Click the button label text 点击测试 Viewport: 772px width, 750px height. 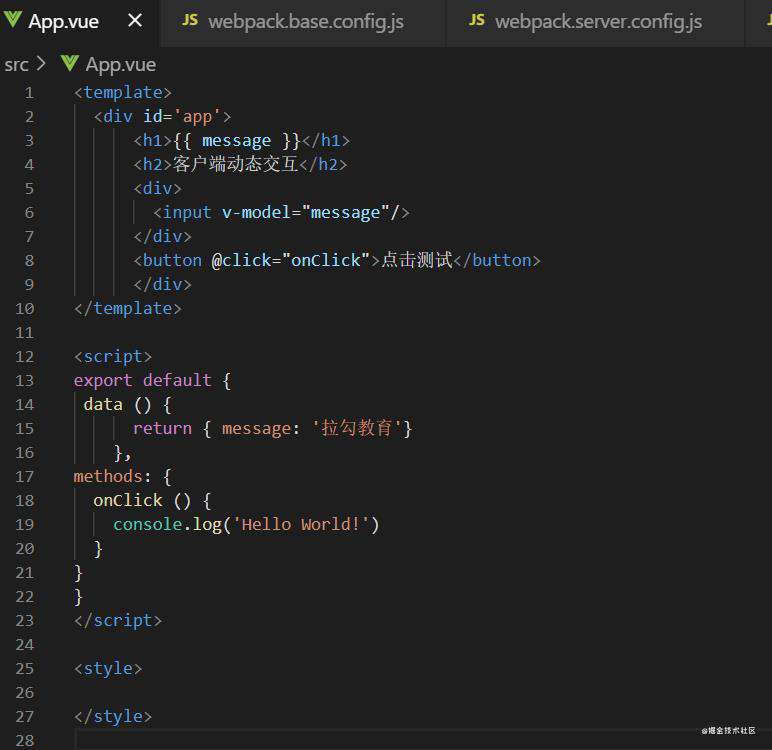(x=417, y=260)
